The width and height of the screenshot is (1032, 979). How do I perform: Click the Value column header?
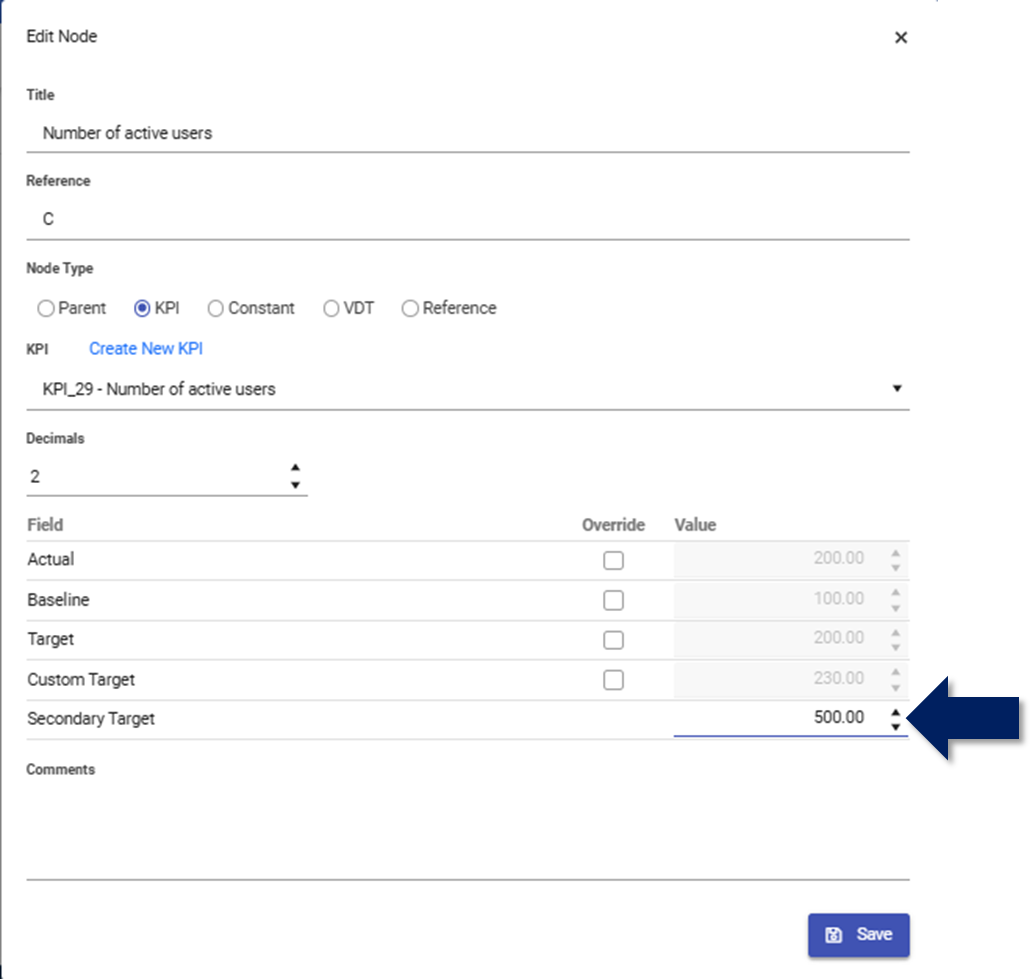coord(695,525)
